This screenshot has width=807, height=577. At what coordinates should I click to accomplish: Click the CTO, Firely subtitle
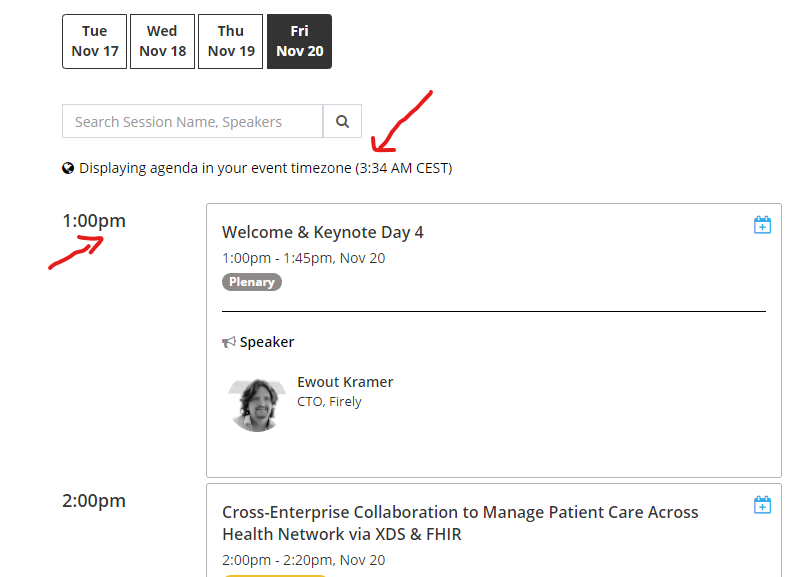point(329,401)
